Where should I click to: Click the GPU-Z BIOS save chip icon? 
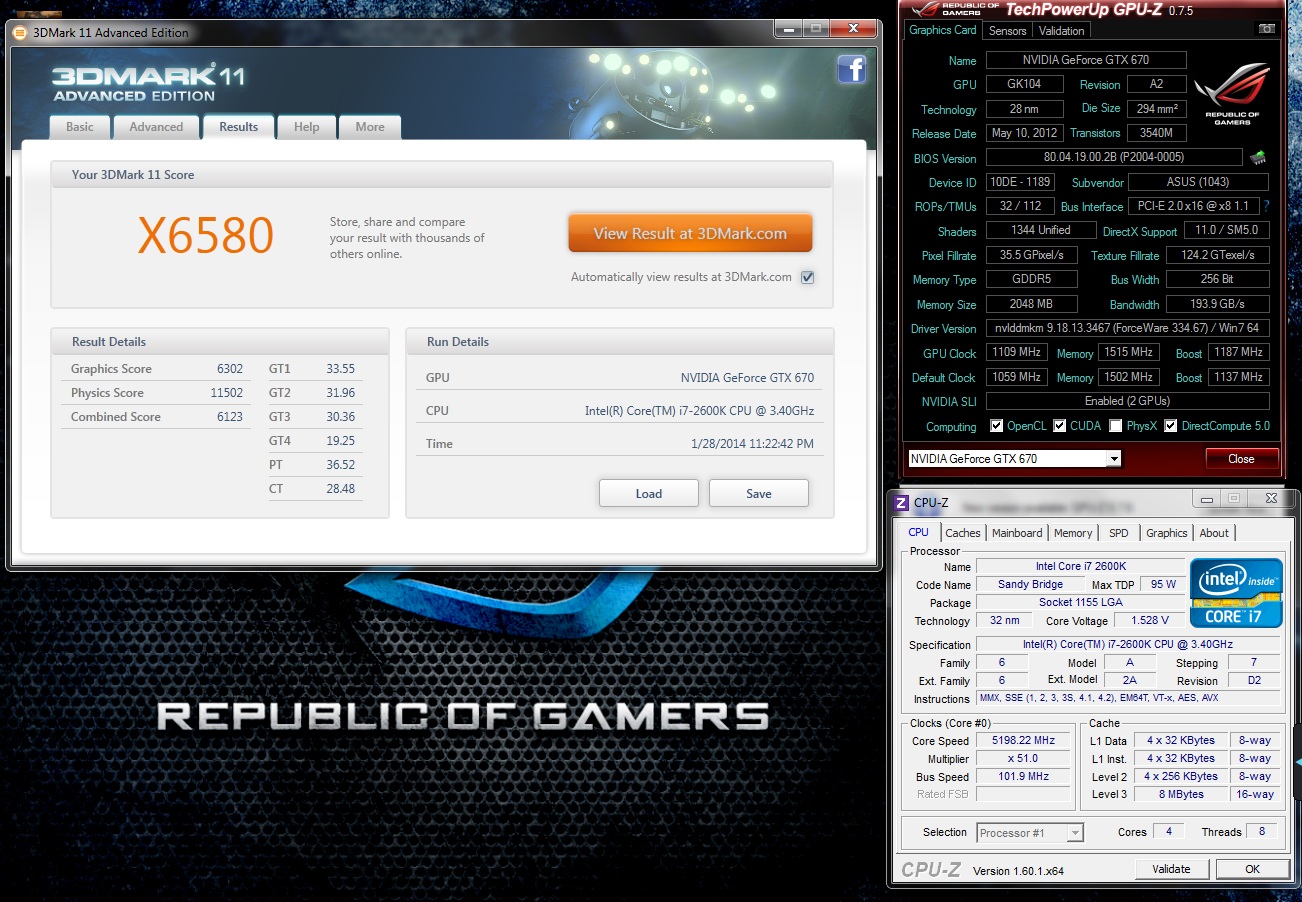[x=1258, y=157]
